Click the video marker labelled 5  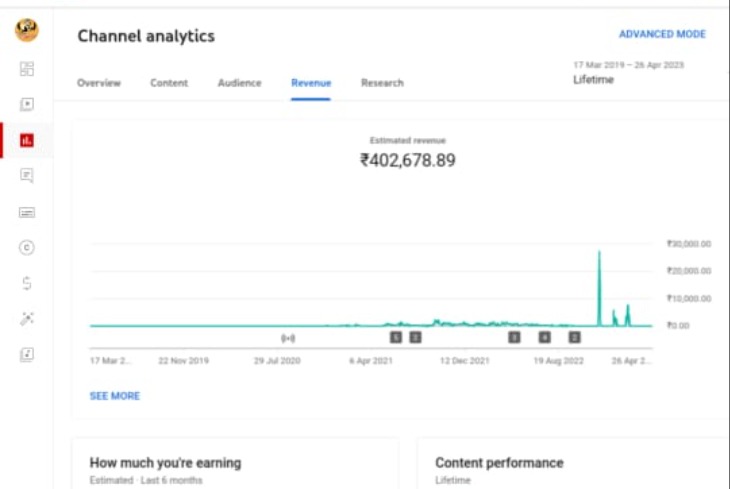pos(396,337)
